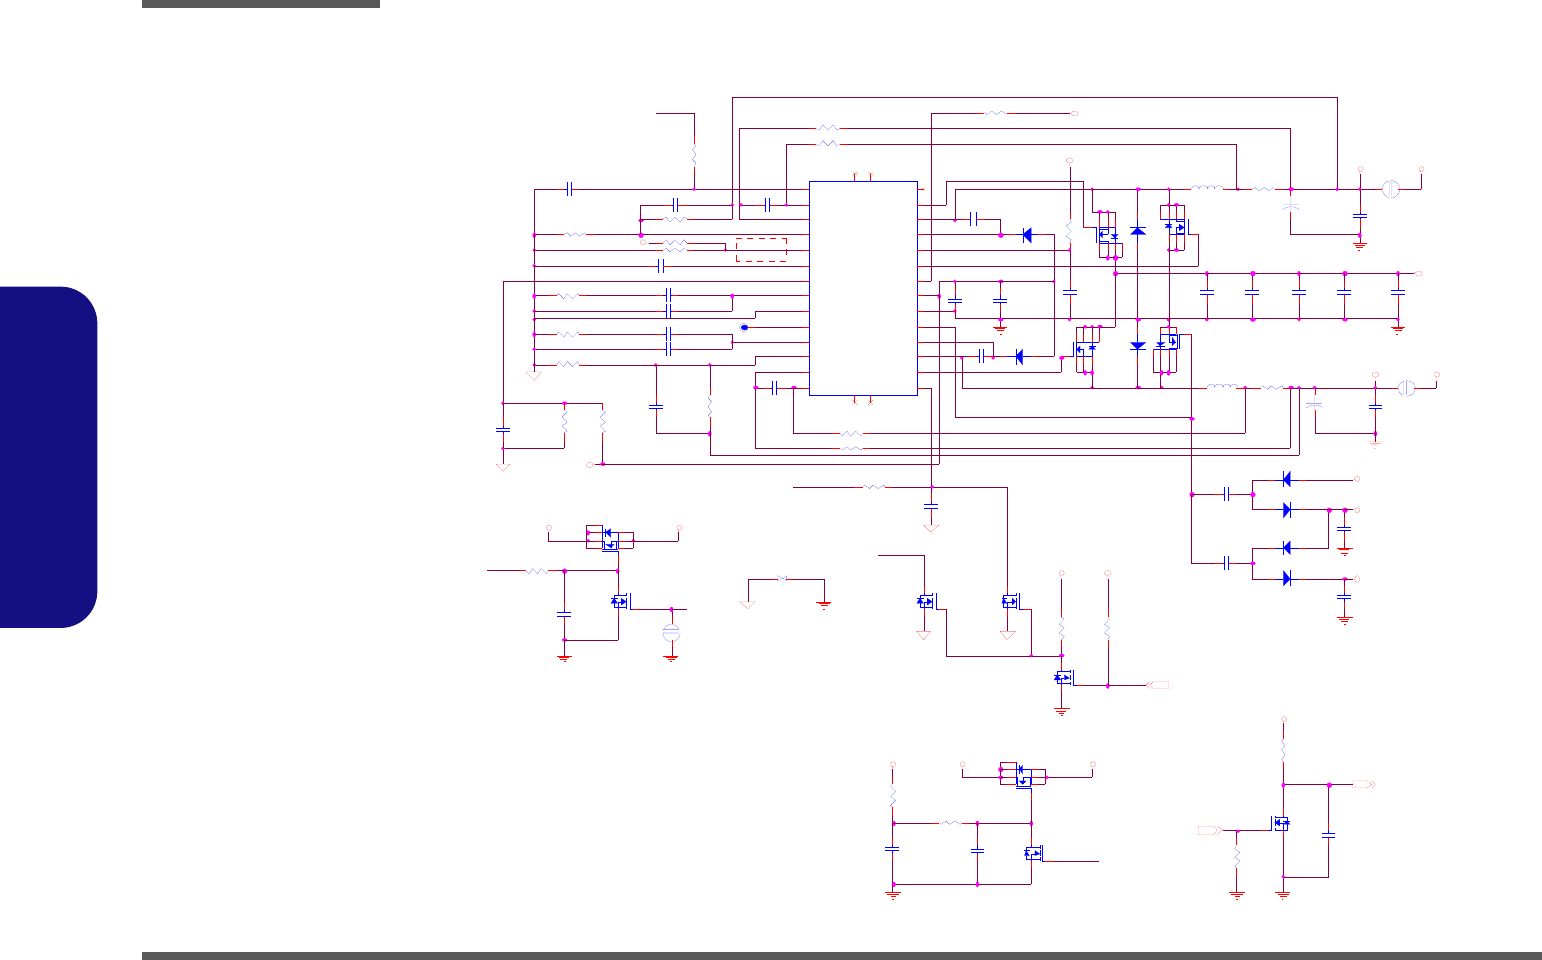Select the pink output port arrow above capacitor
The width and height of the screenshot is (1542, 960).
[1364, 785]
